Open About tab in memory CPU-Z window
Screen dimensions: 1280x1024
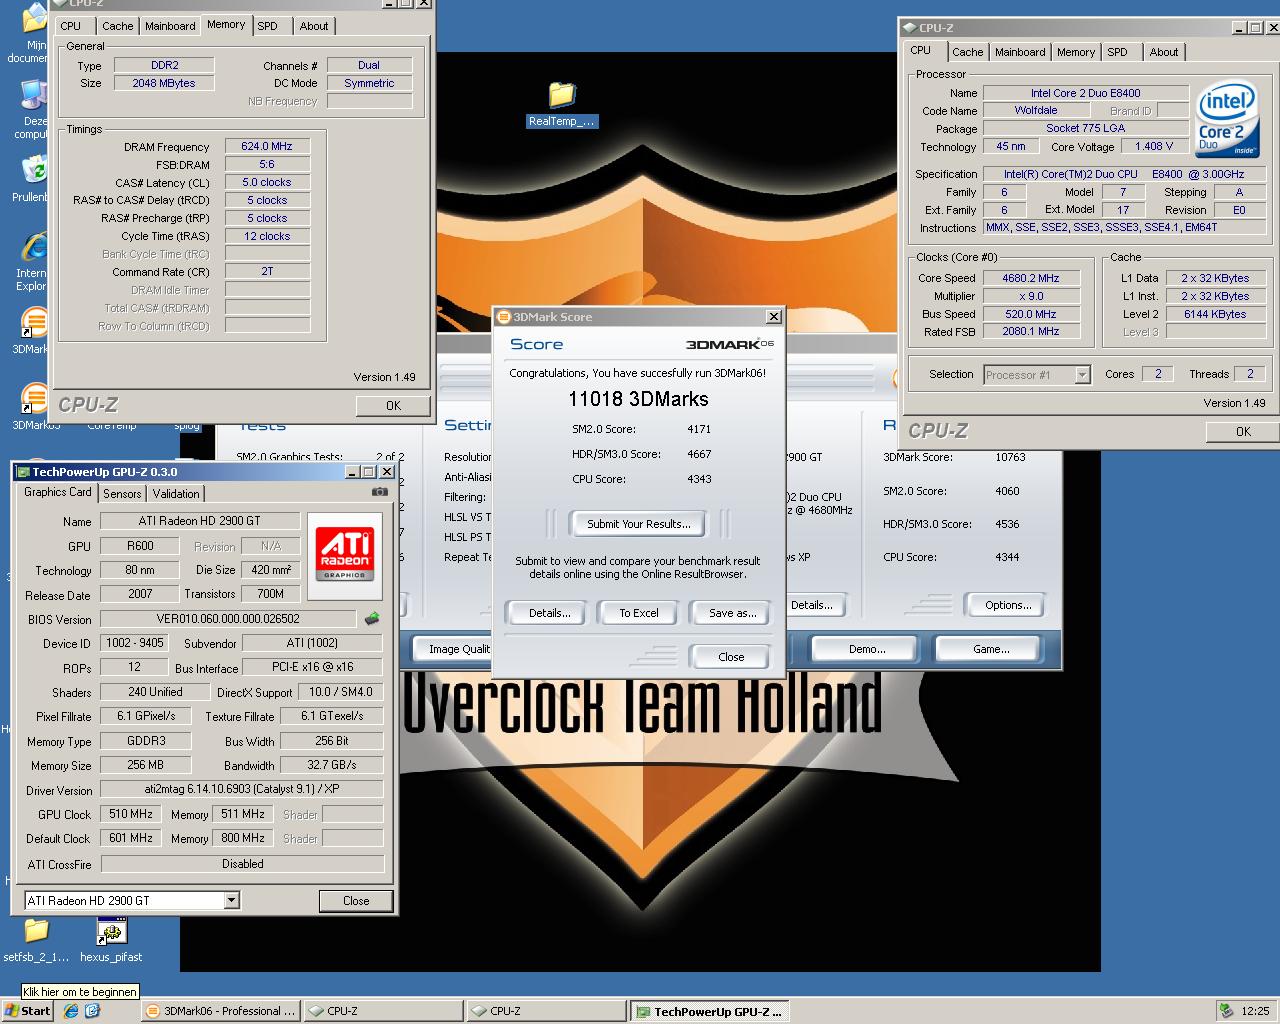pos(314,26)
